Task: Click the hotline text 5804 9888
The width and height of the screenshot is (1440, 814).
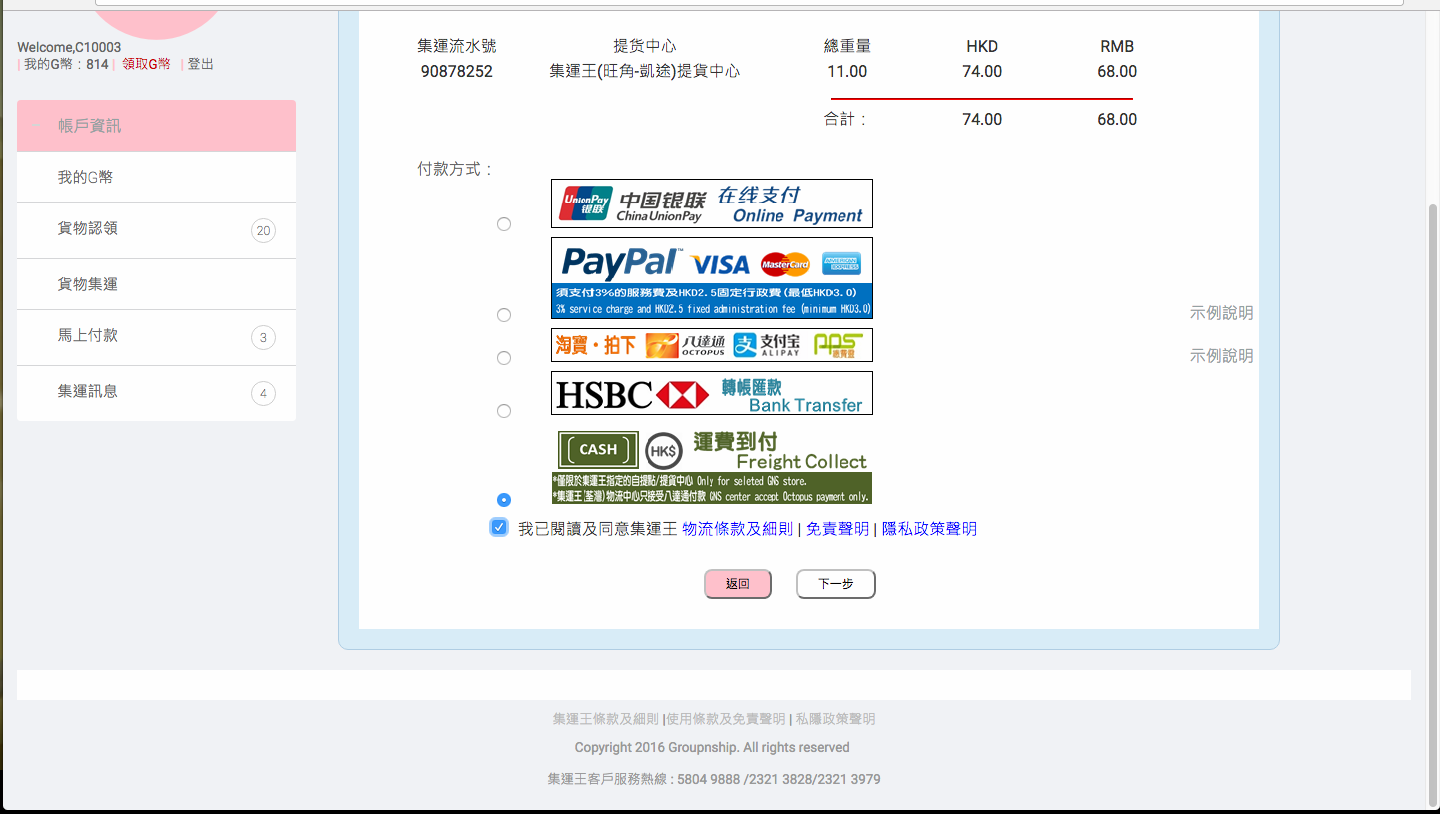Action: pyautogui.click(x=709, y=779)
